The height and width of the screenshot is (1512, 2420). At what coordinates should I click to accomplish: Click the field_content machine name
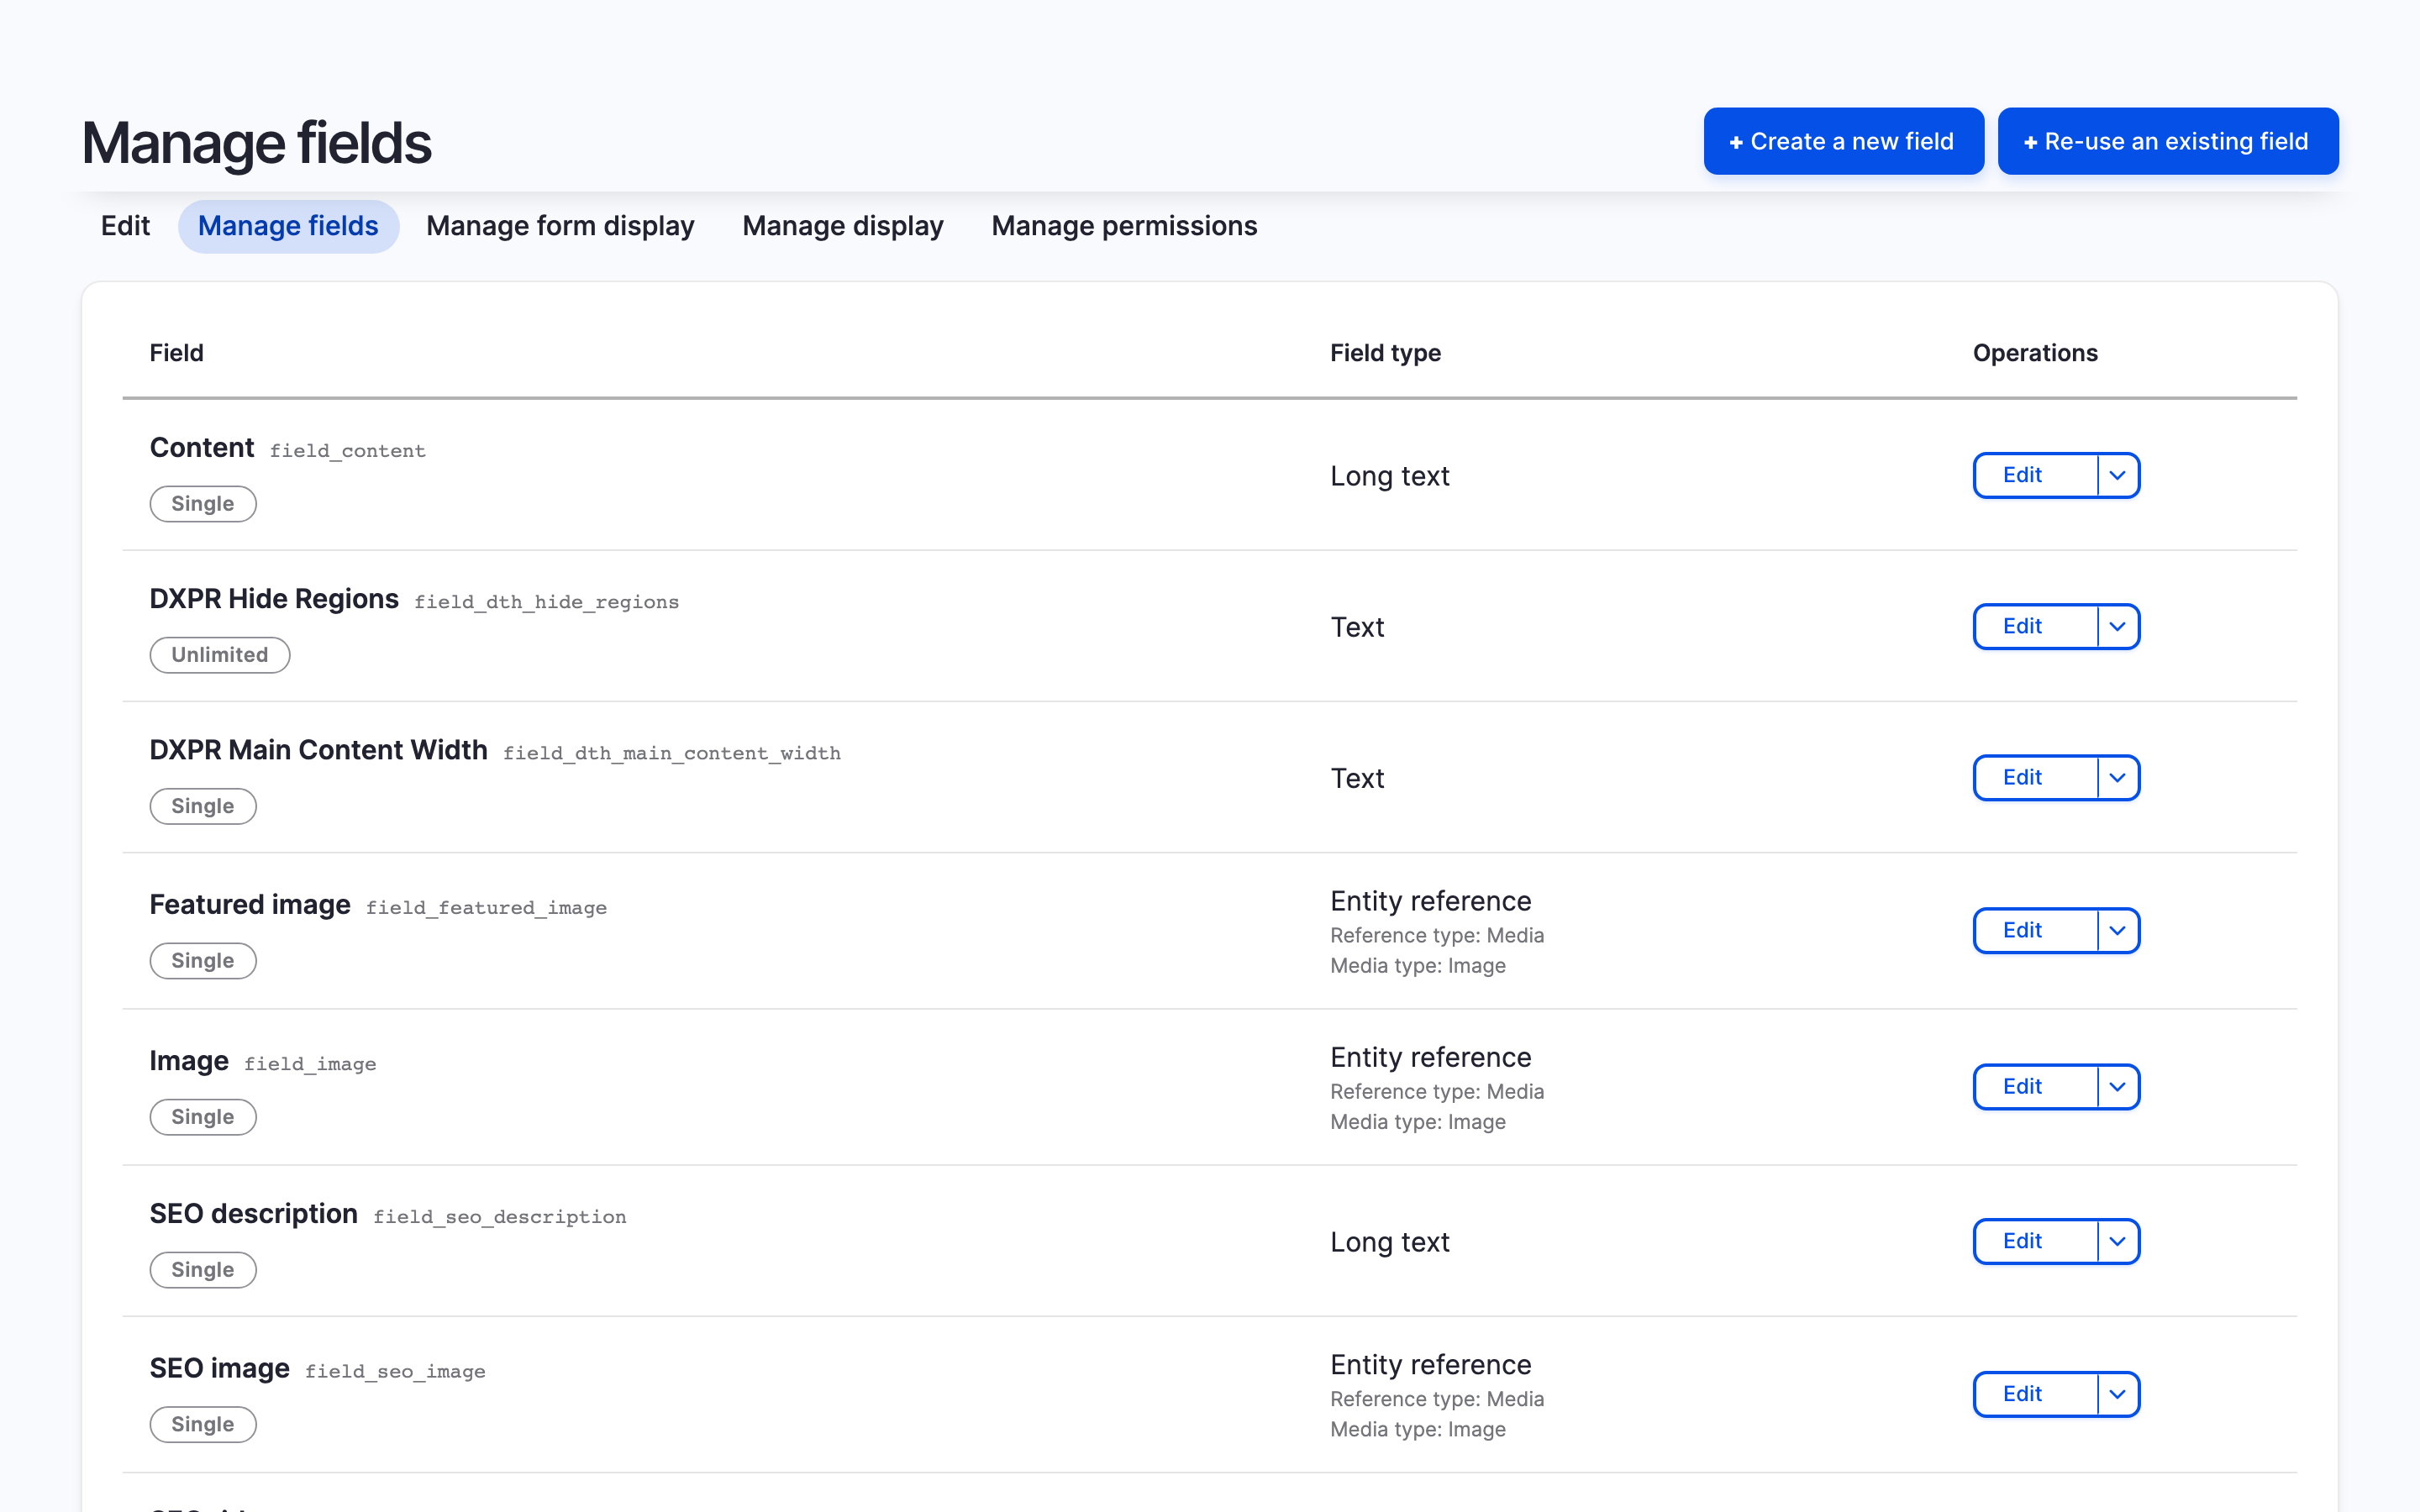click(348, 451)
